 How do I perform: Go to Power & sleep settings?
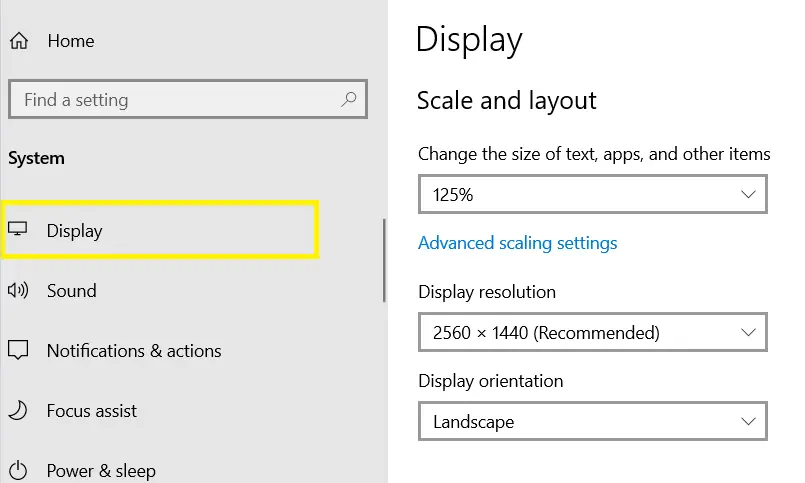tap(101, 471)
